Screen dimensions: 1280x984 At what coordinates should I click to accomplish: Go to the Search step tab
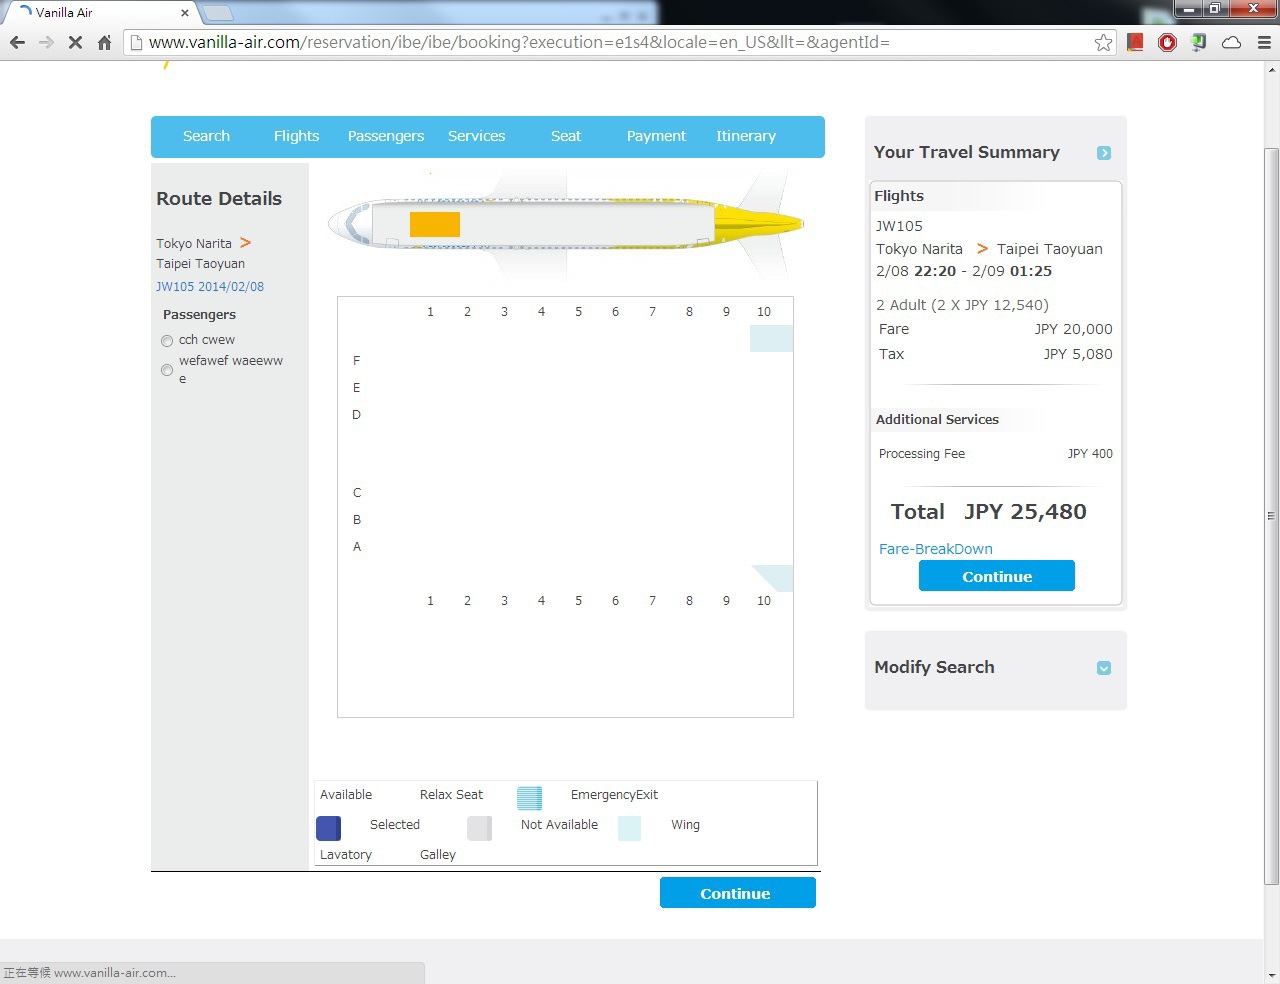coord(206,136)
